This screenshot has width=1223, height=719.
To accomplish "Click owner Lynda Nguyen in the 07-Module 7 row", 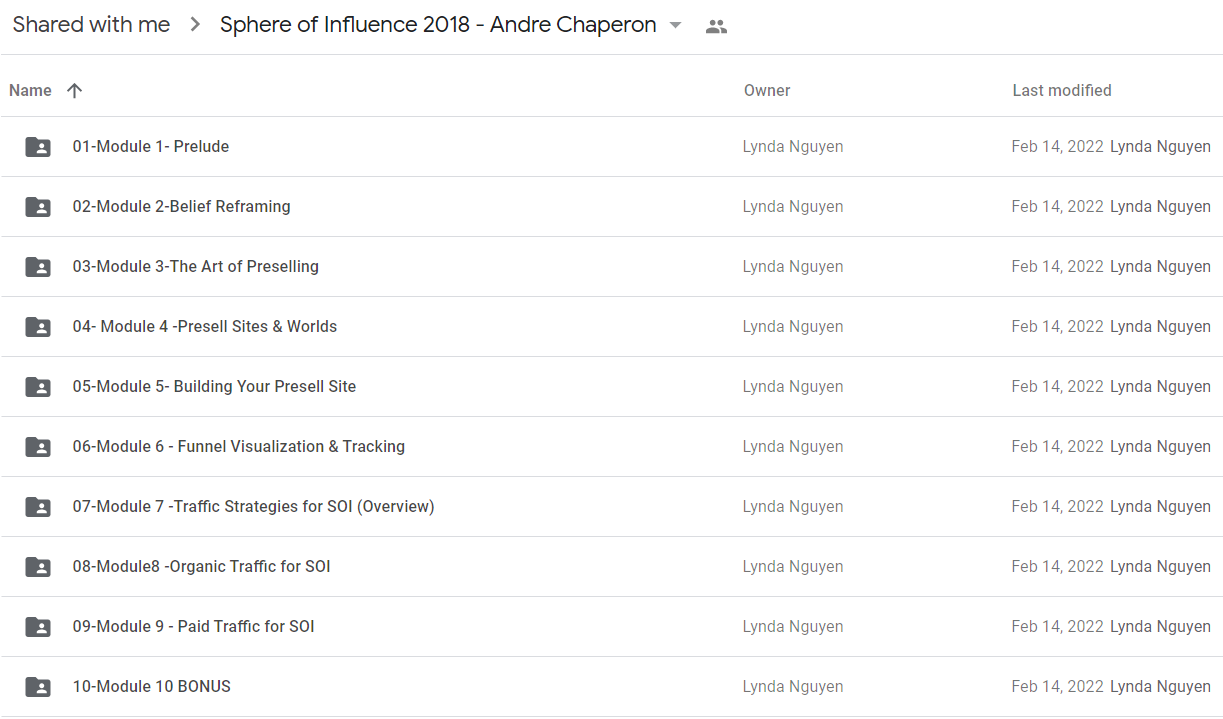I will [x=793, y=506].
